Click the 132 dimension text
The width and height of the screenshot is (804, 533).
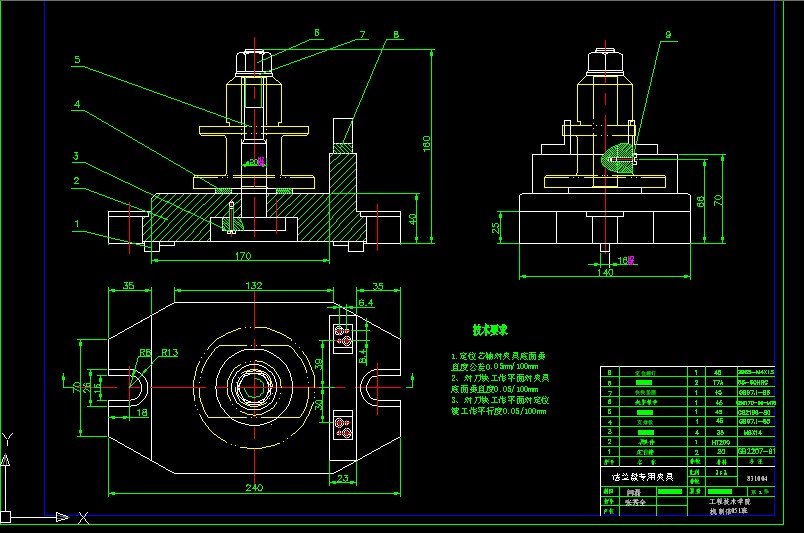(x=254, y=286)
